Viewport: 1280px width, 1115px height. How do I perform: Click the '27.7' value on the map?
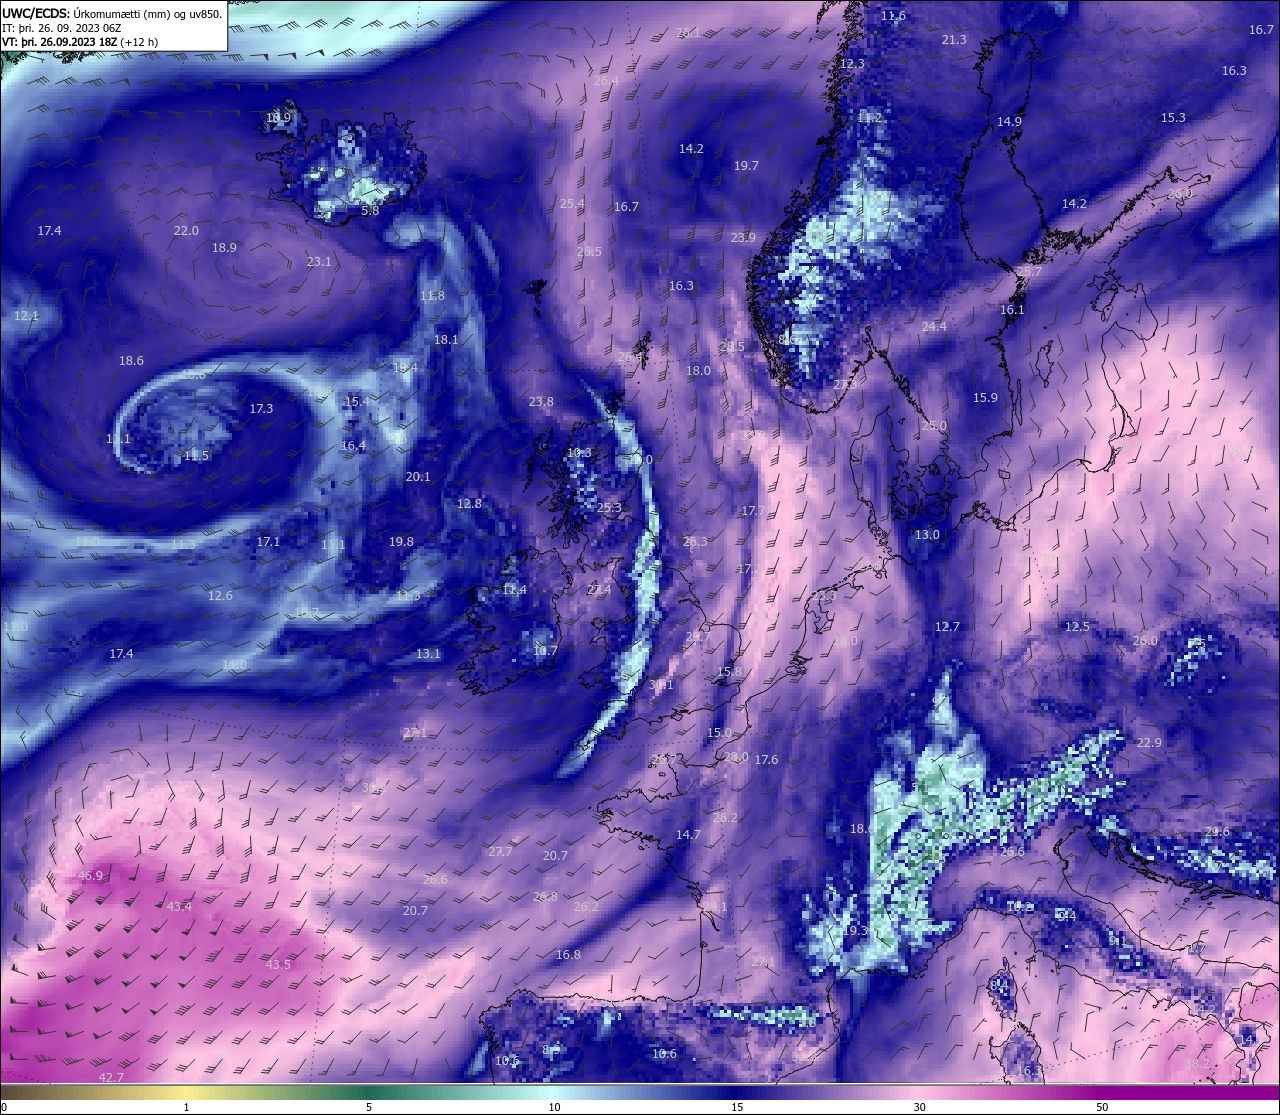(500, 852)
